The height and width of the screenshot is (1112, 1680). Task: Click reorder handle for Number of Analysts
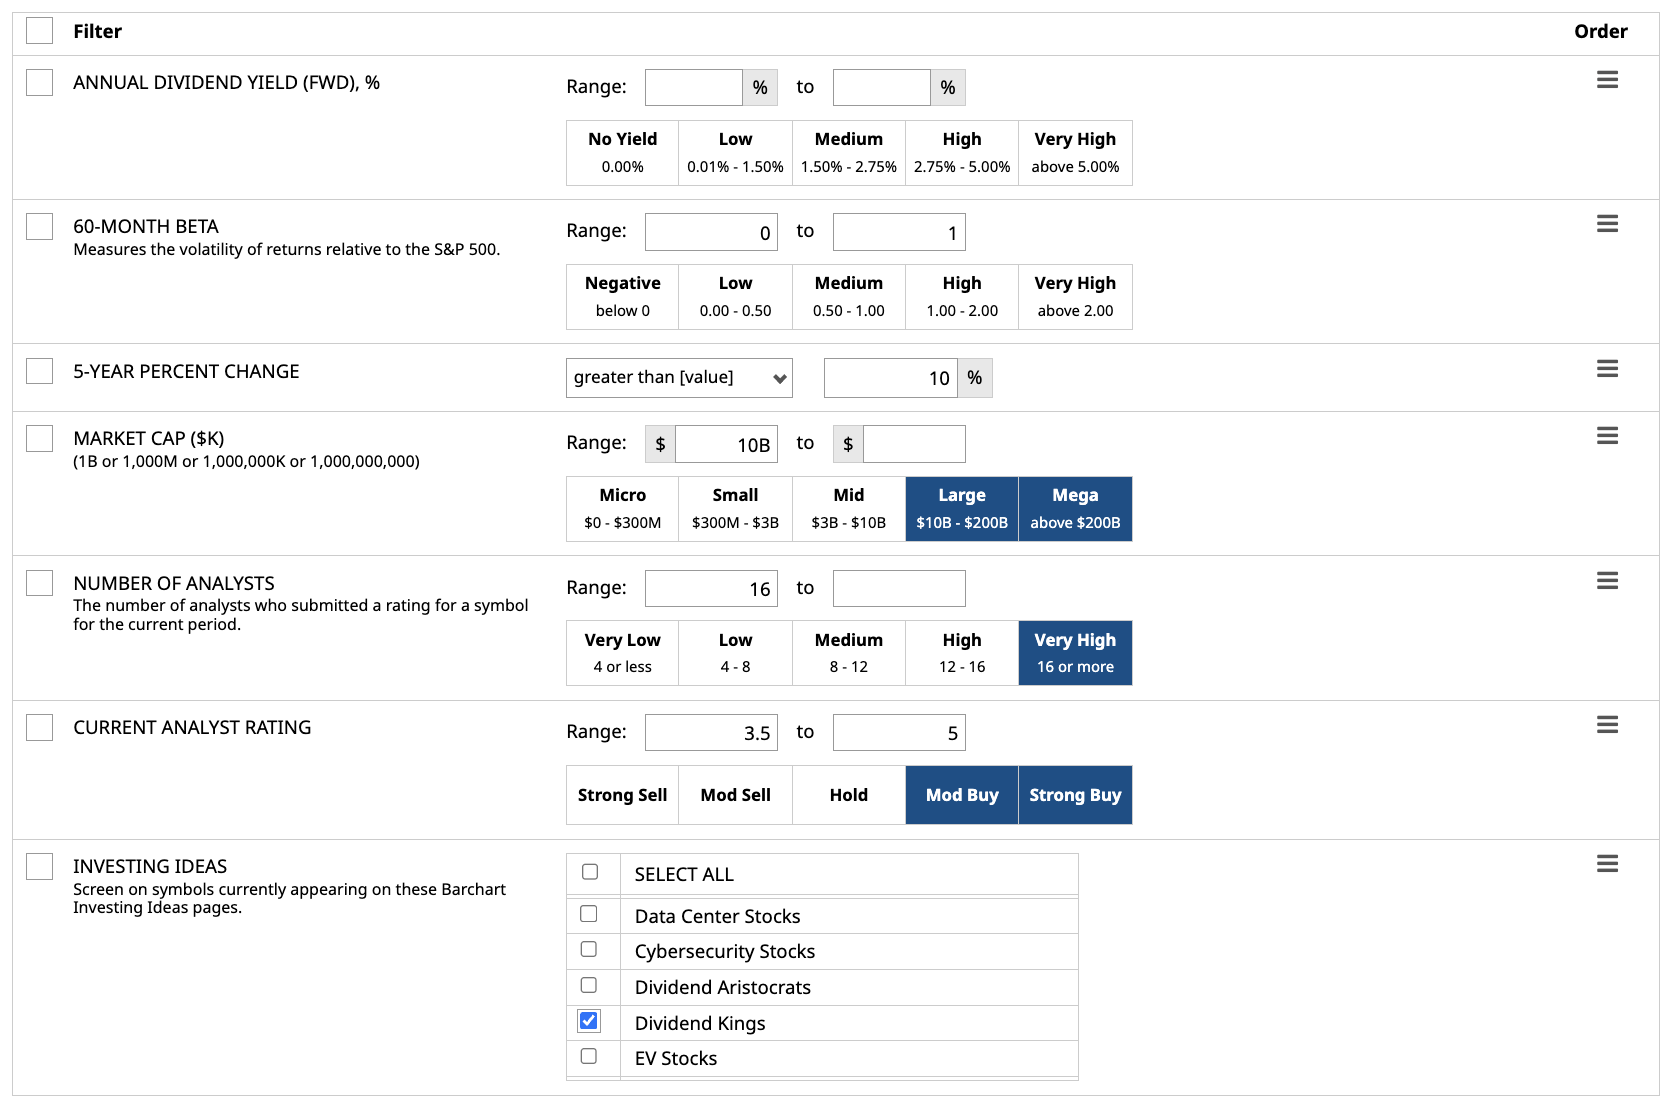click(x=1607, y=581)
